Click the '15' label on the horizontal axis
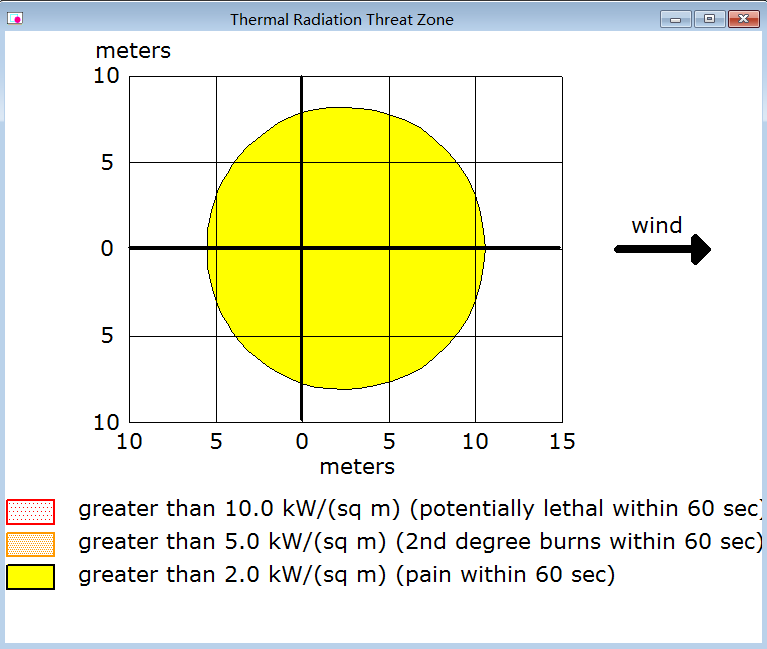 pos(562,442)
